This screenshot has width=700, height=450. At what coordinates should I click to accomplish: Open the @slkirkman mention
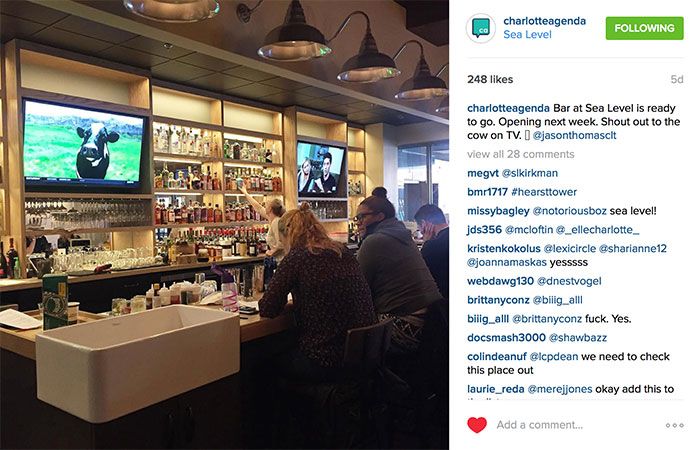coord(529,173)
